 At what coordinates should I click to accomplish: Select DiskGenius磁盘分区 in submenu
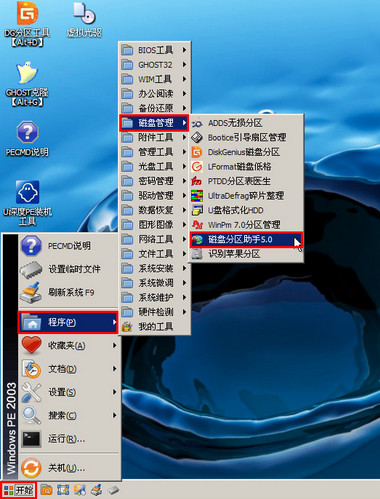tap(246, 152)
